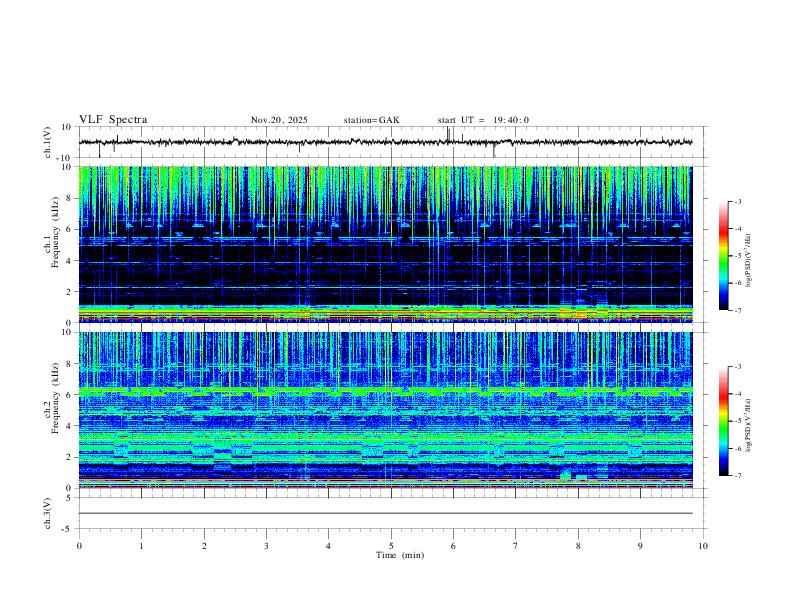792x612 pixels.
Task: Click the ch.2 spectrogram color scale bar
Action: 723,421
